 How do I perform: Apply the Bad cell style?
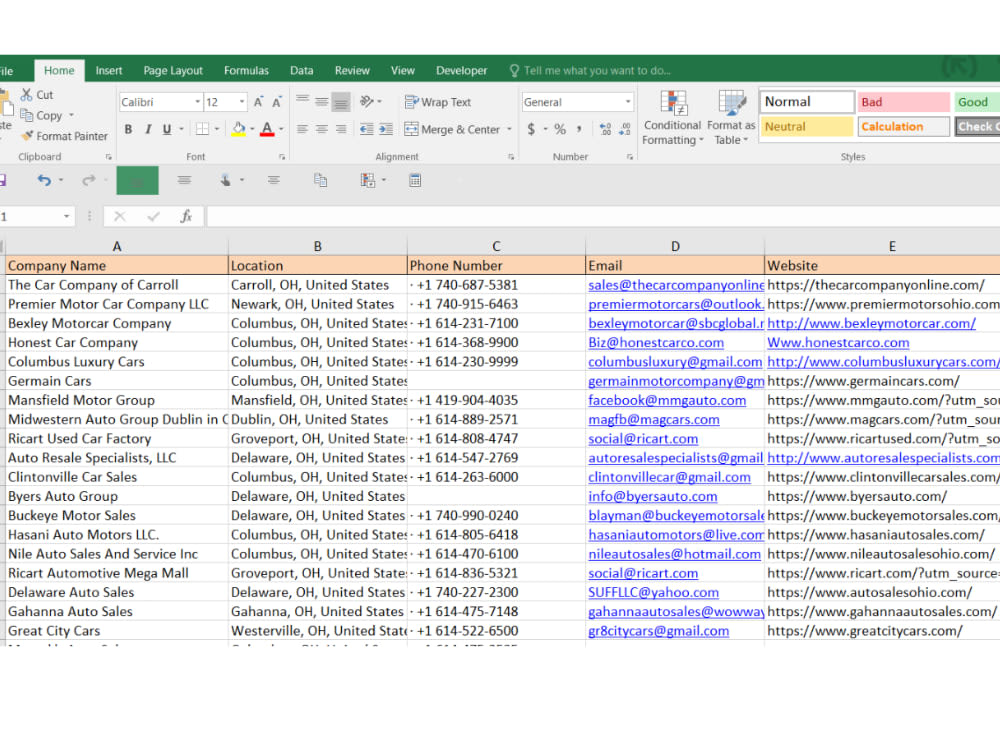click(904, 102)
